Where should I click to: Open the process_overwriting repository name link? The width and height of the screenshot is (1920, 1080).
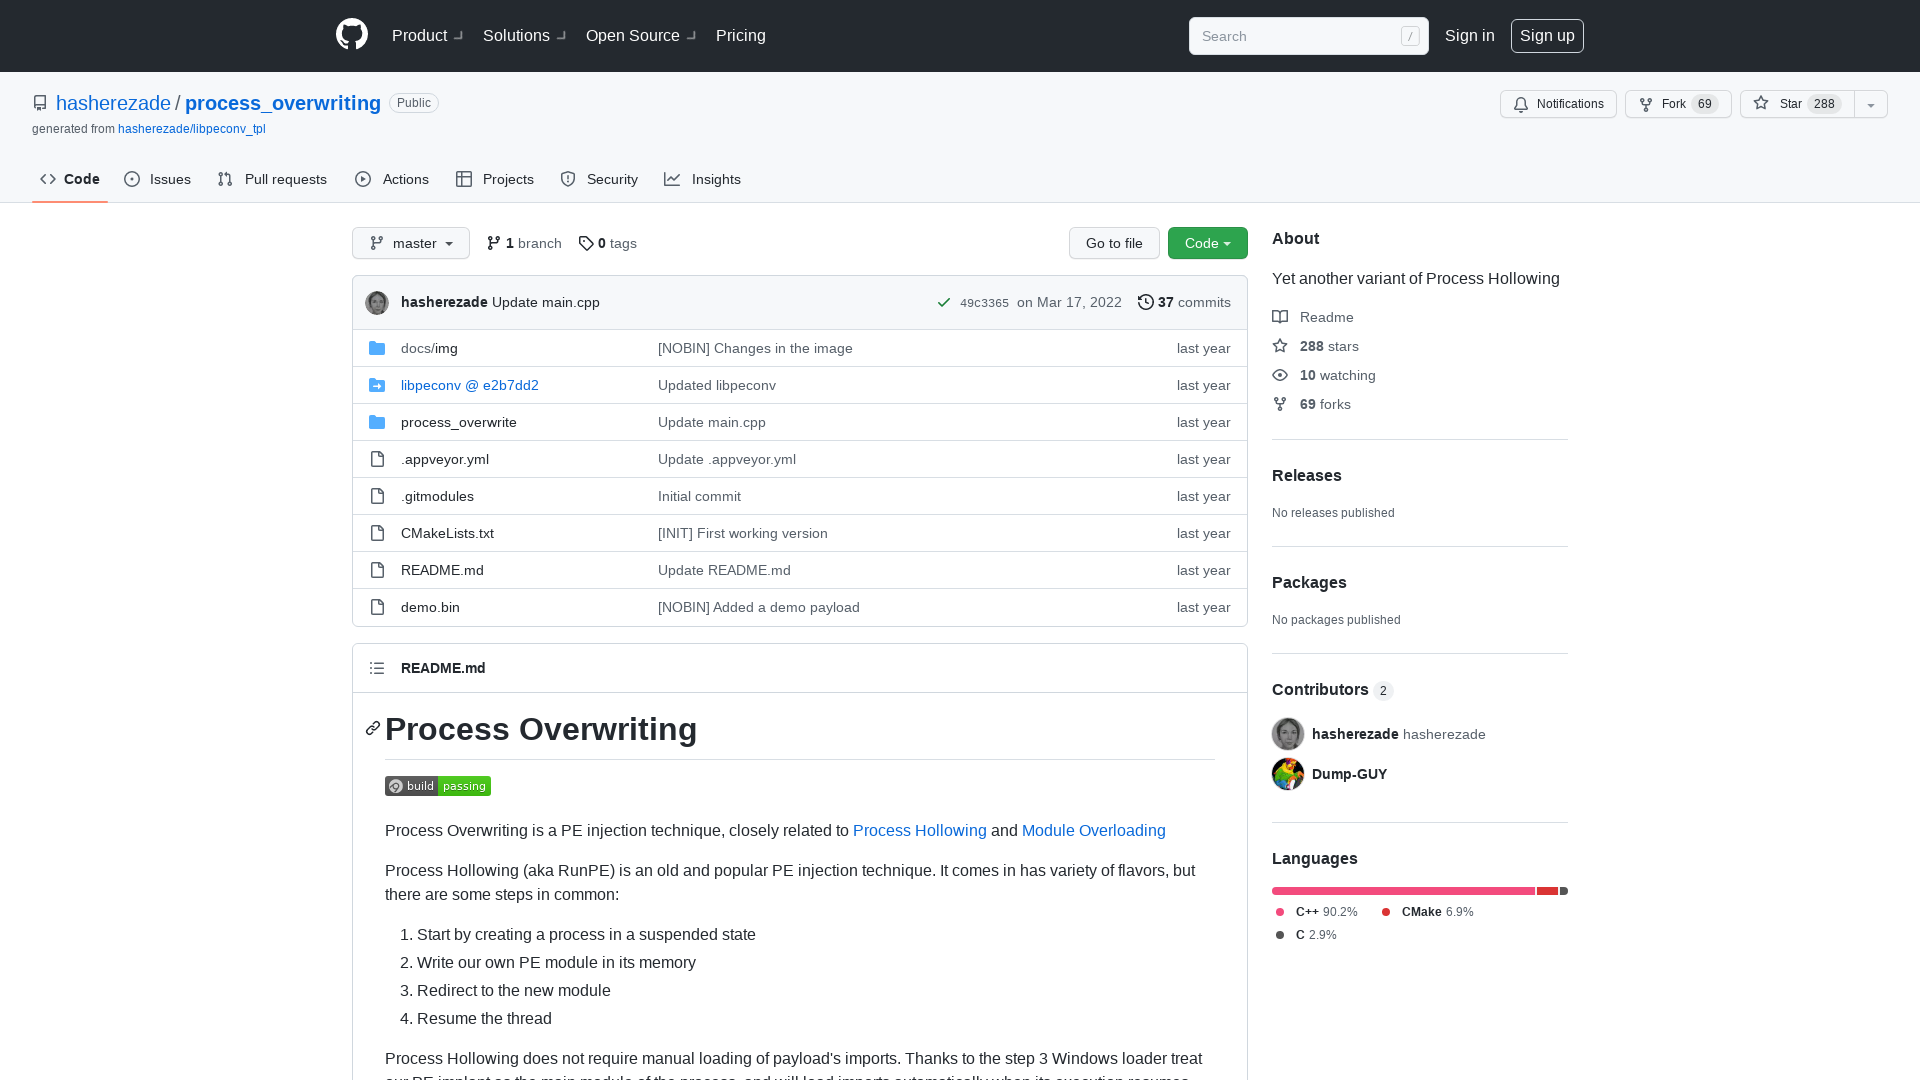283,103
